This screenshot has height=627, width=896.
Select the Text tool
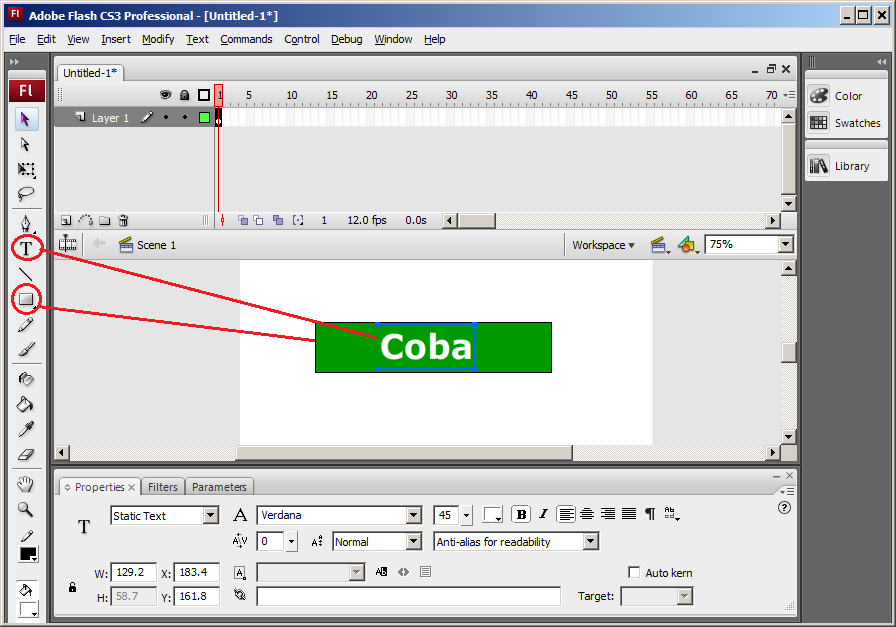(x=26, y=248)
